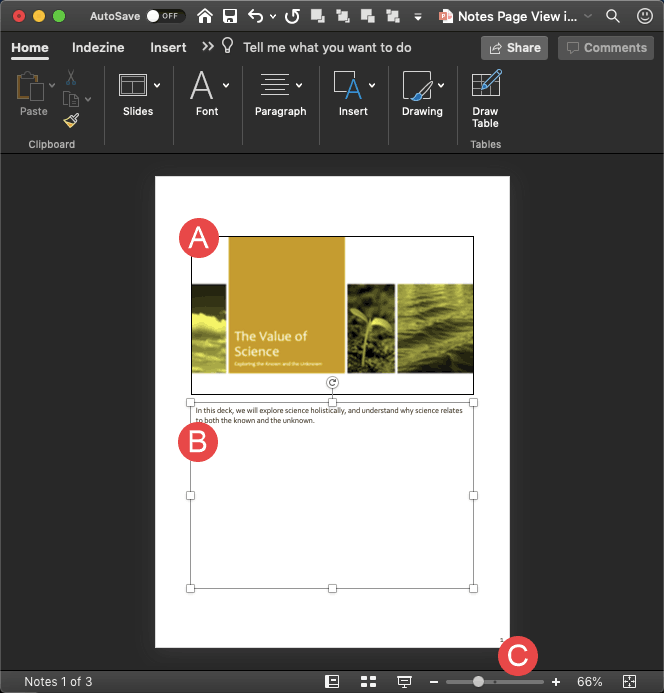Click the Redo/Repeat icon
Viewport: 664px width, 693px height.
[292, 16]
